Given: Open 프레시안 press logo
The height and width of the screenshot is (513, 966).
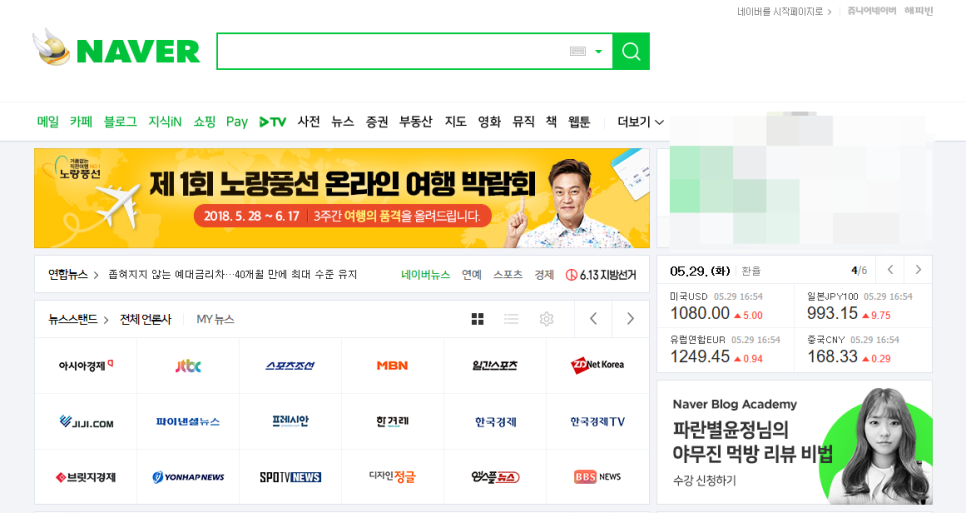Looking at the screenshot, I should tap(290, 421).
